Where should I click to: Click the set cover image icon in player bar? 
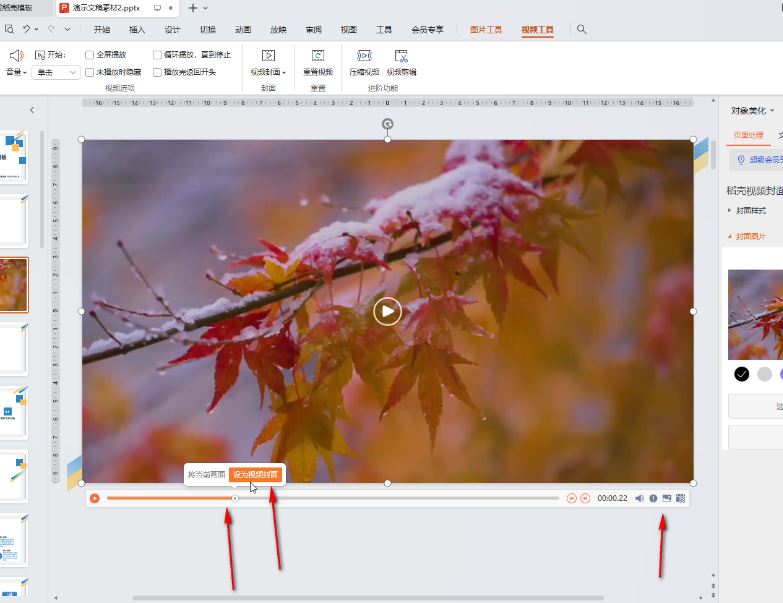[667, 498]
